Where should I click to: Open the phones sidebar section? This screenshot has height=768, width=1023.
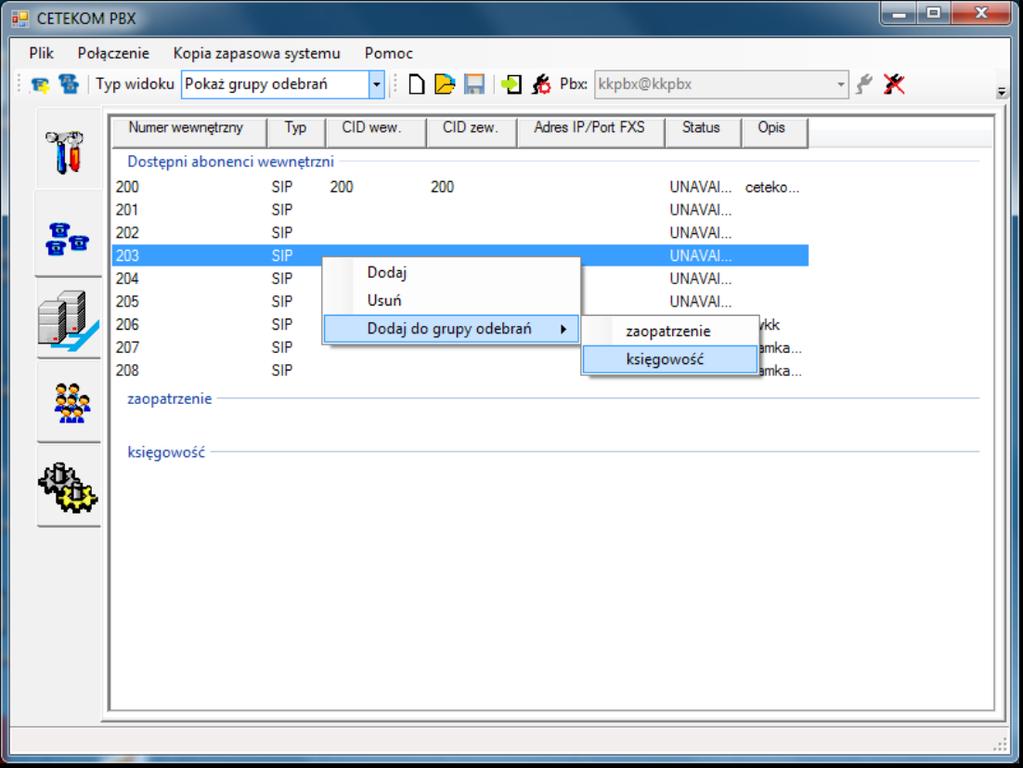[69, 236]
